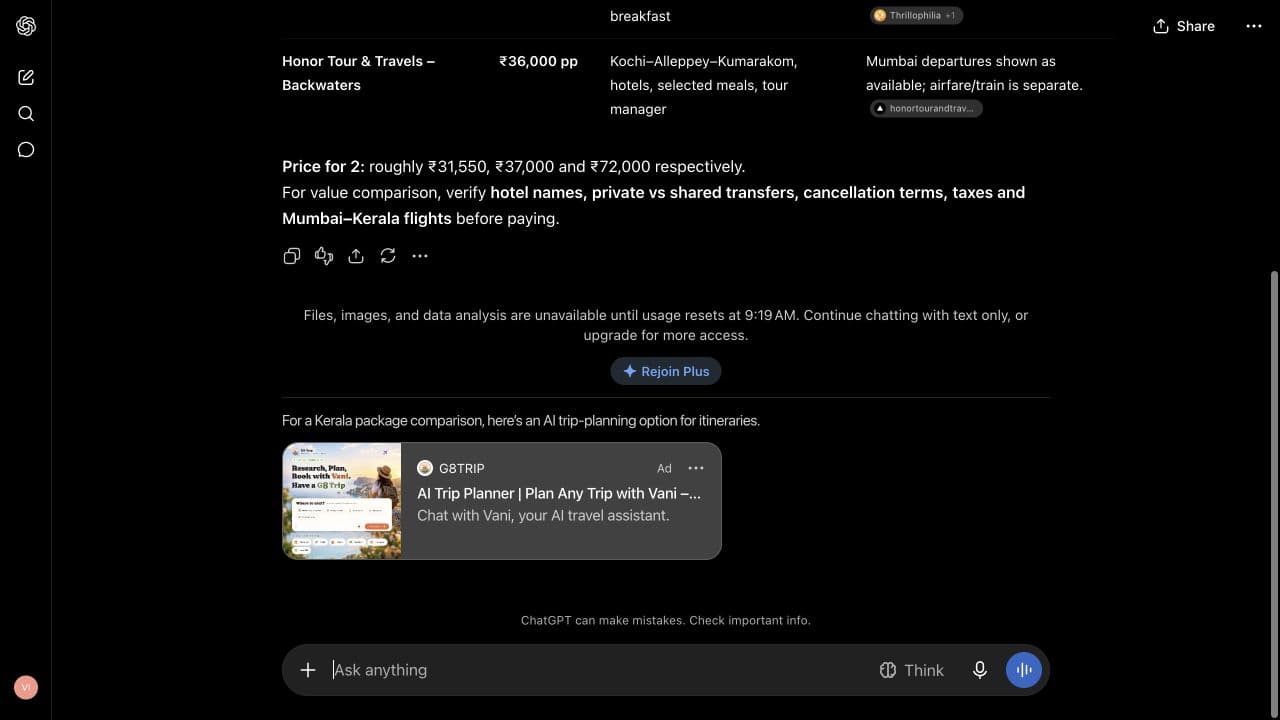Click the 'ChatGPT can make mistakes' disclaimer
This screenshot has height=720, width=1280.
(x=666, y=620)
